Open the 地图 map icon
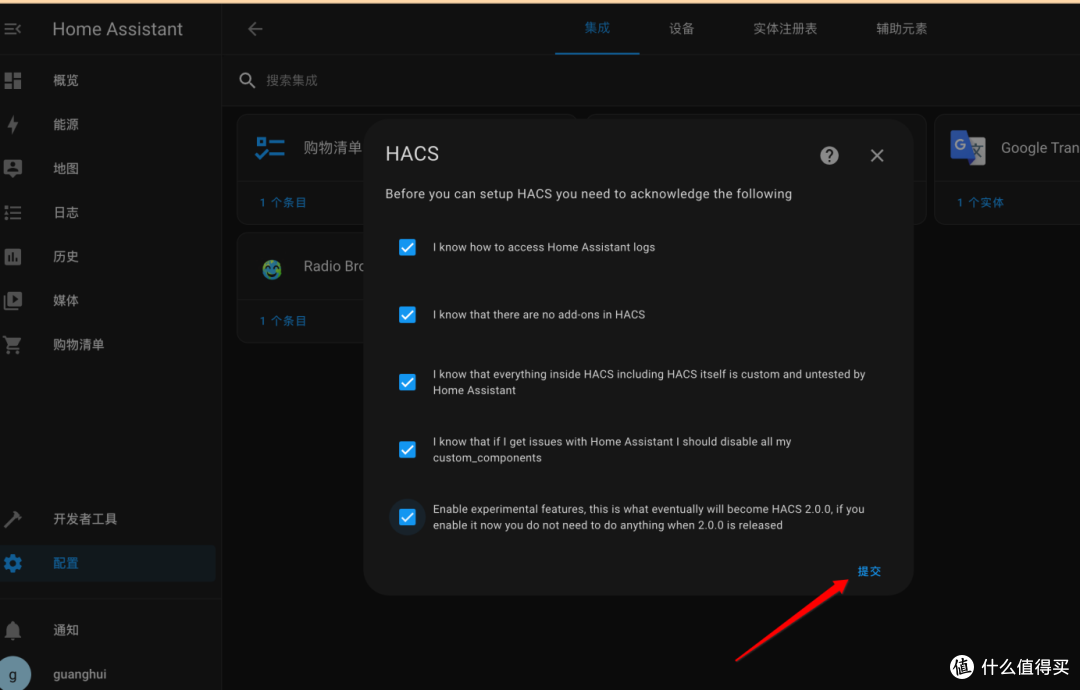 (12, 168)
